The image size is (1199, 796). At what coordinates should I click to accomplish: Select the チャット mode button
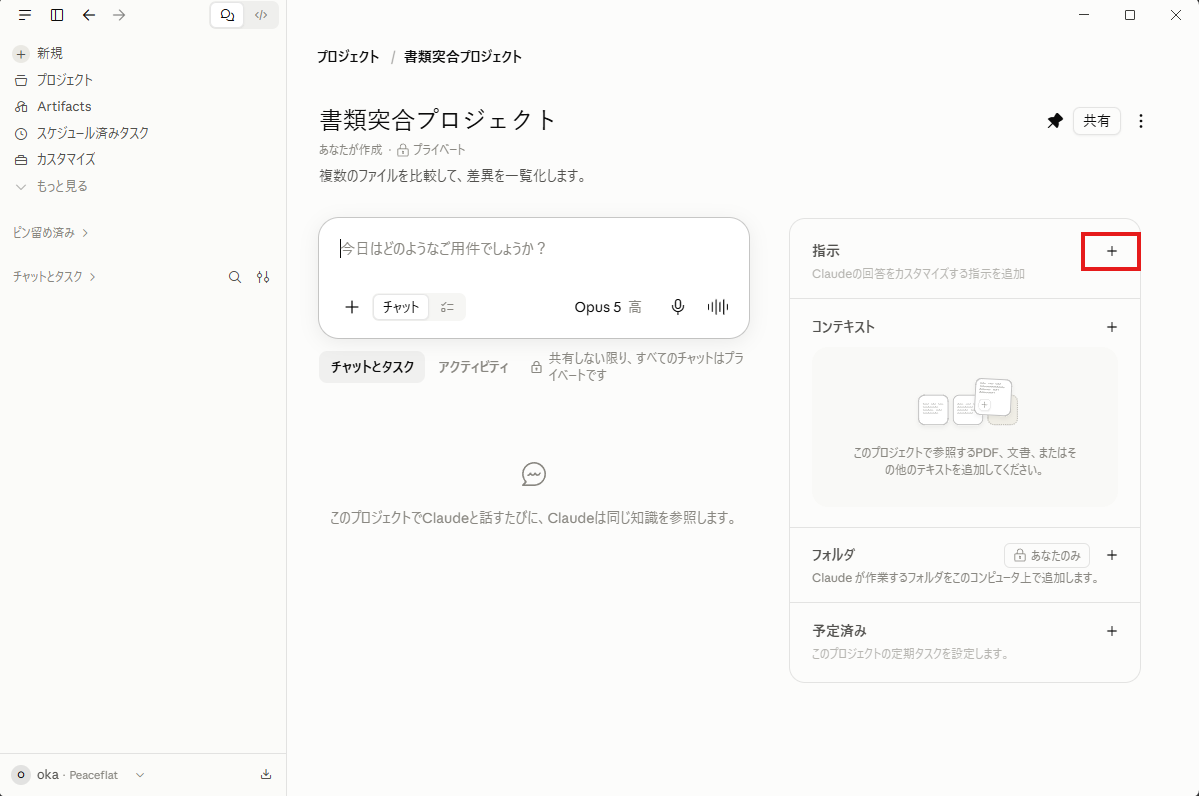click(x=401, y=307)
